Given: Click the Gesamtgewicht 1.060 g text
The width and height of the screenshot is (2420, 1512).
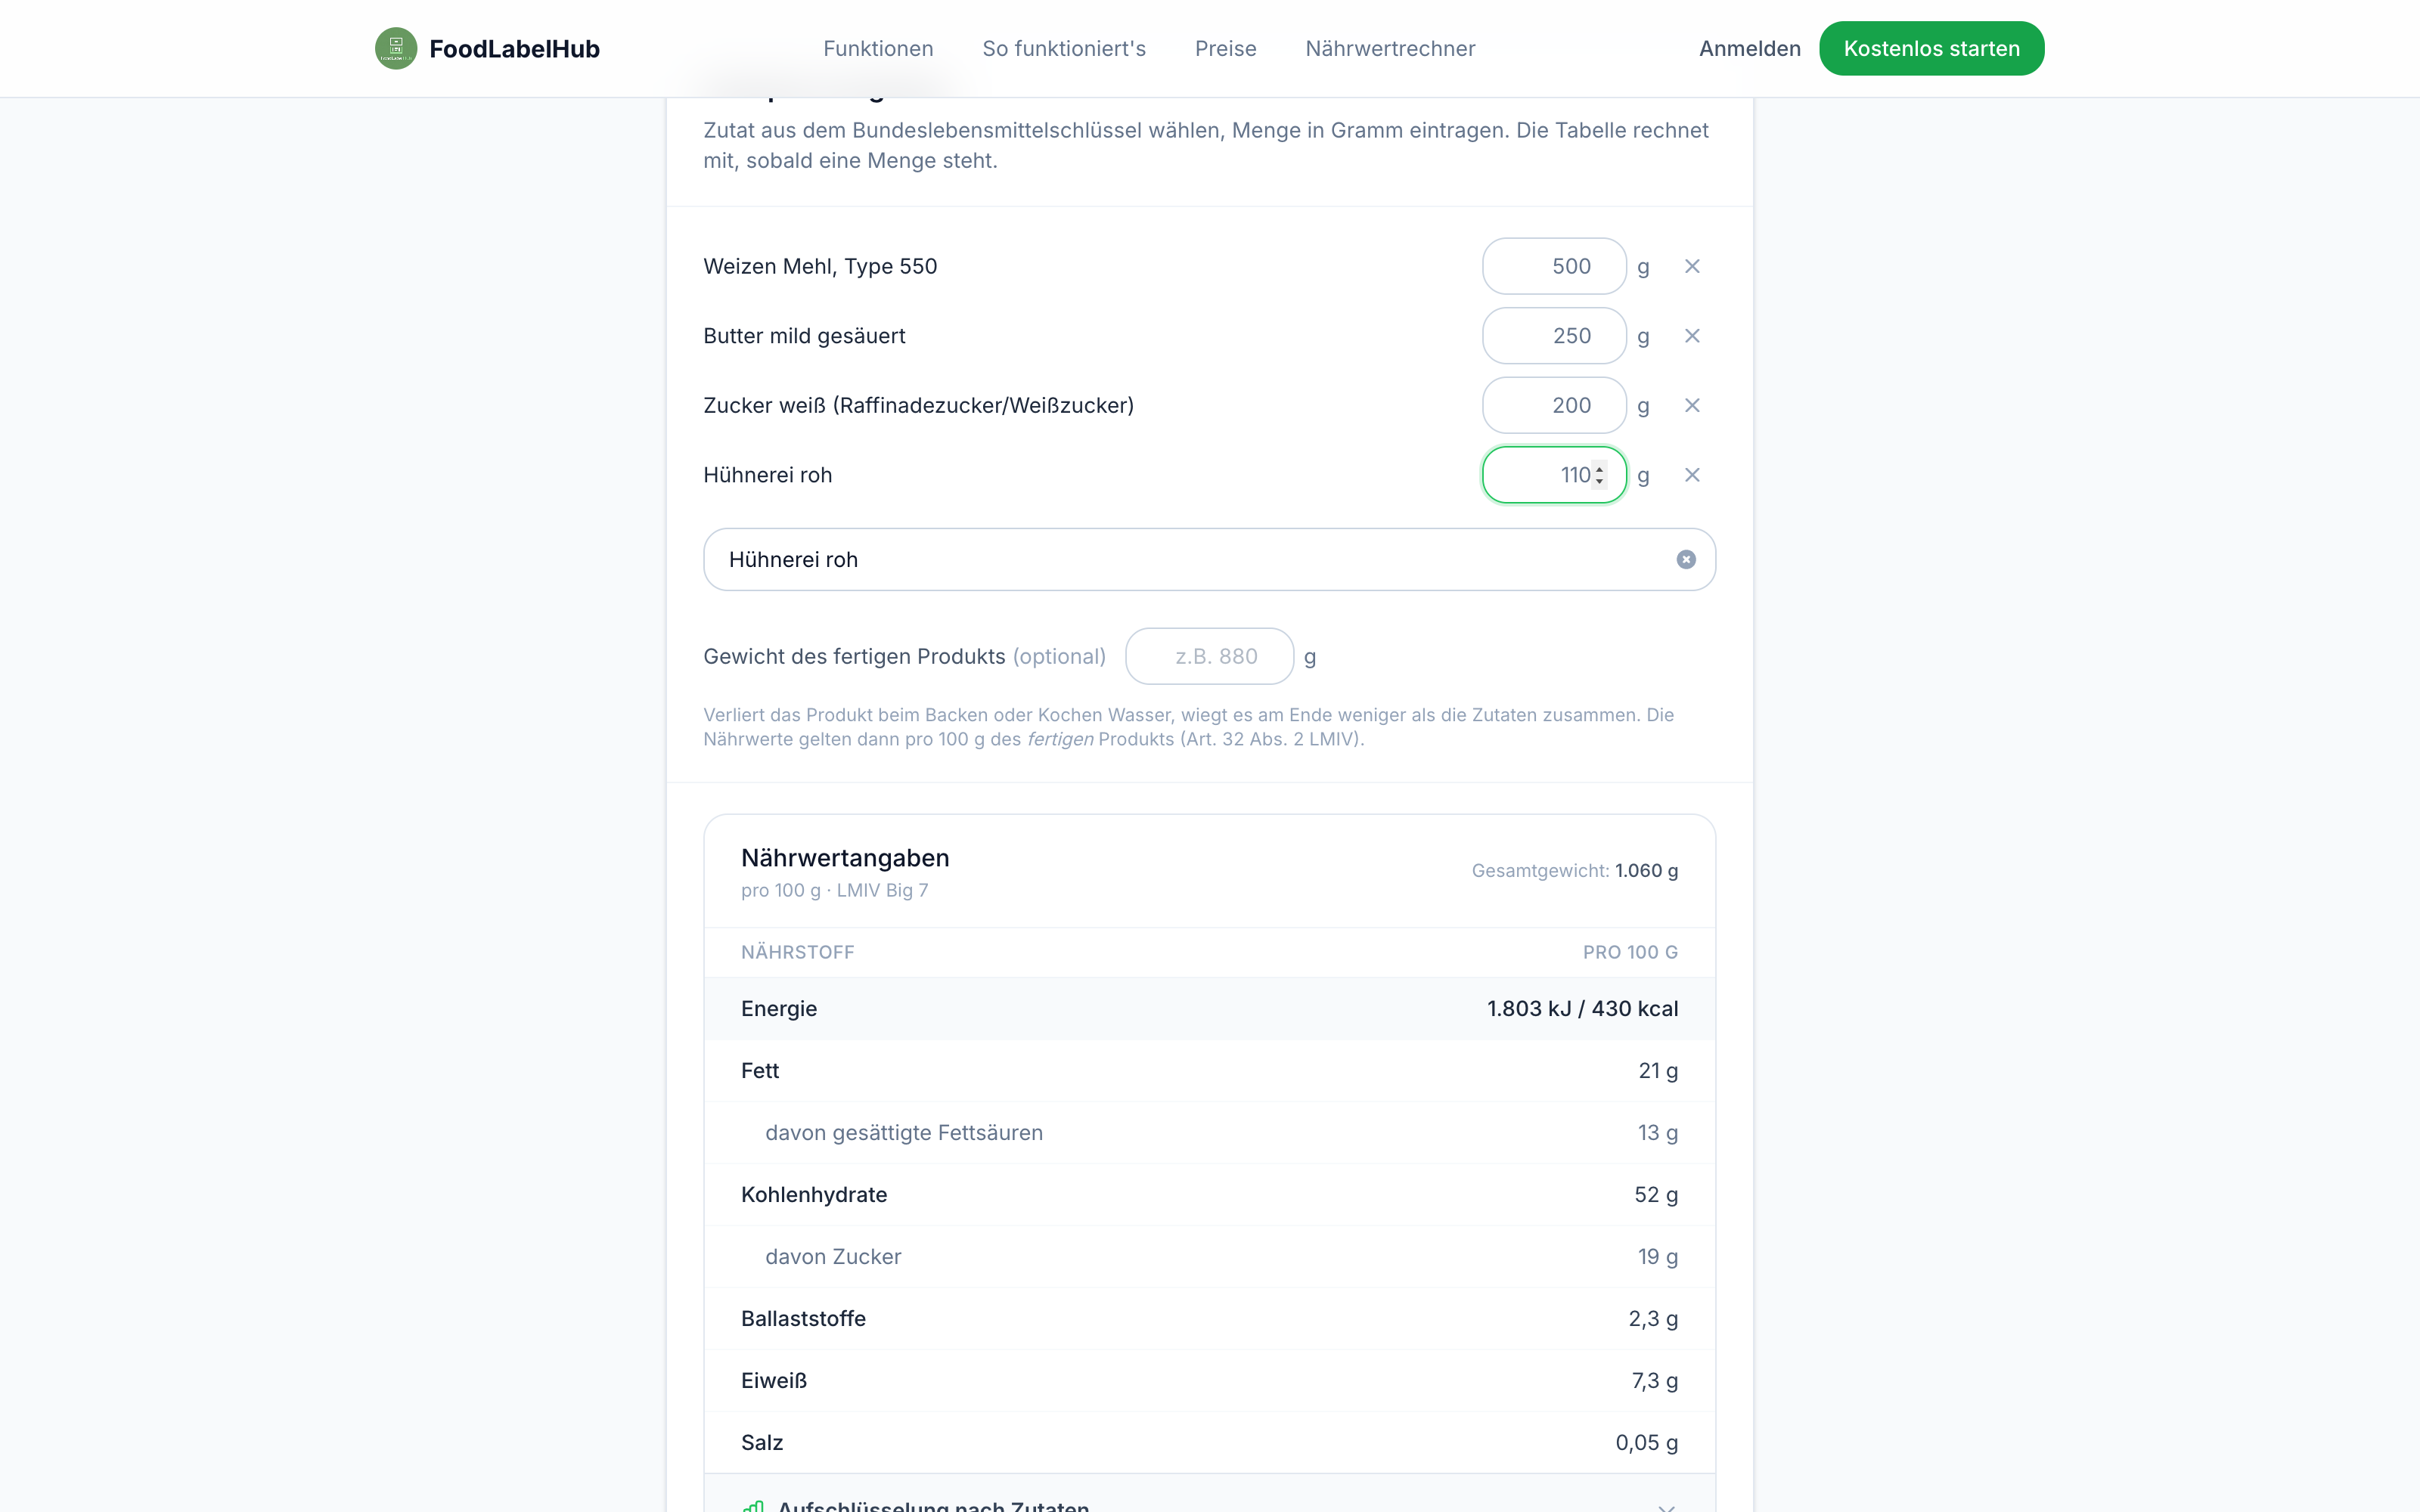Looking at the screenshot, I should click(x=1574, y=870).
